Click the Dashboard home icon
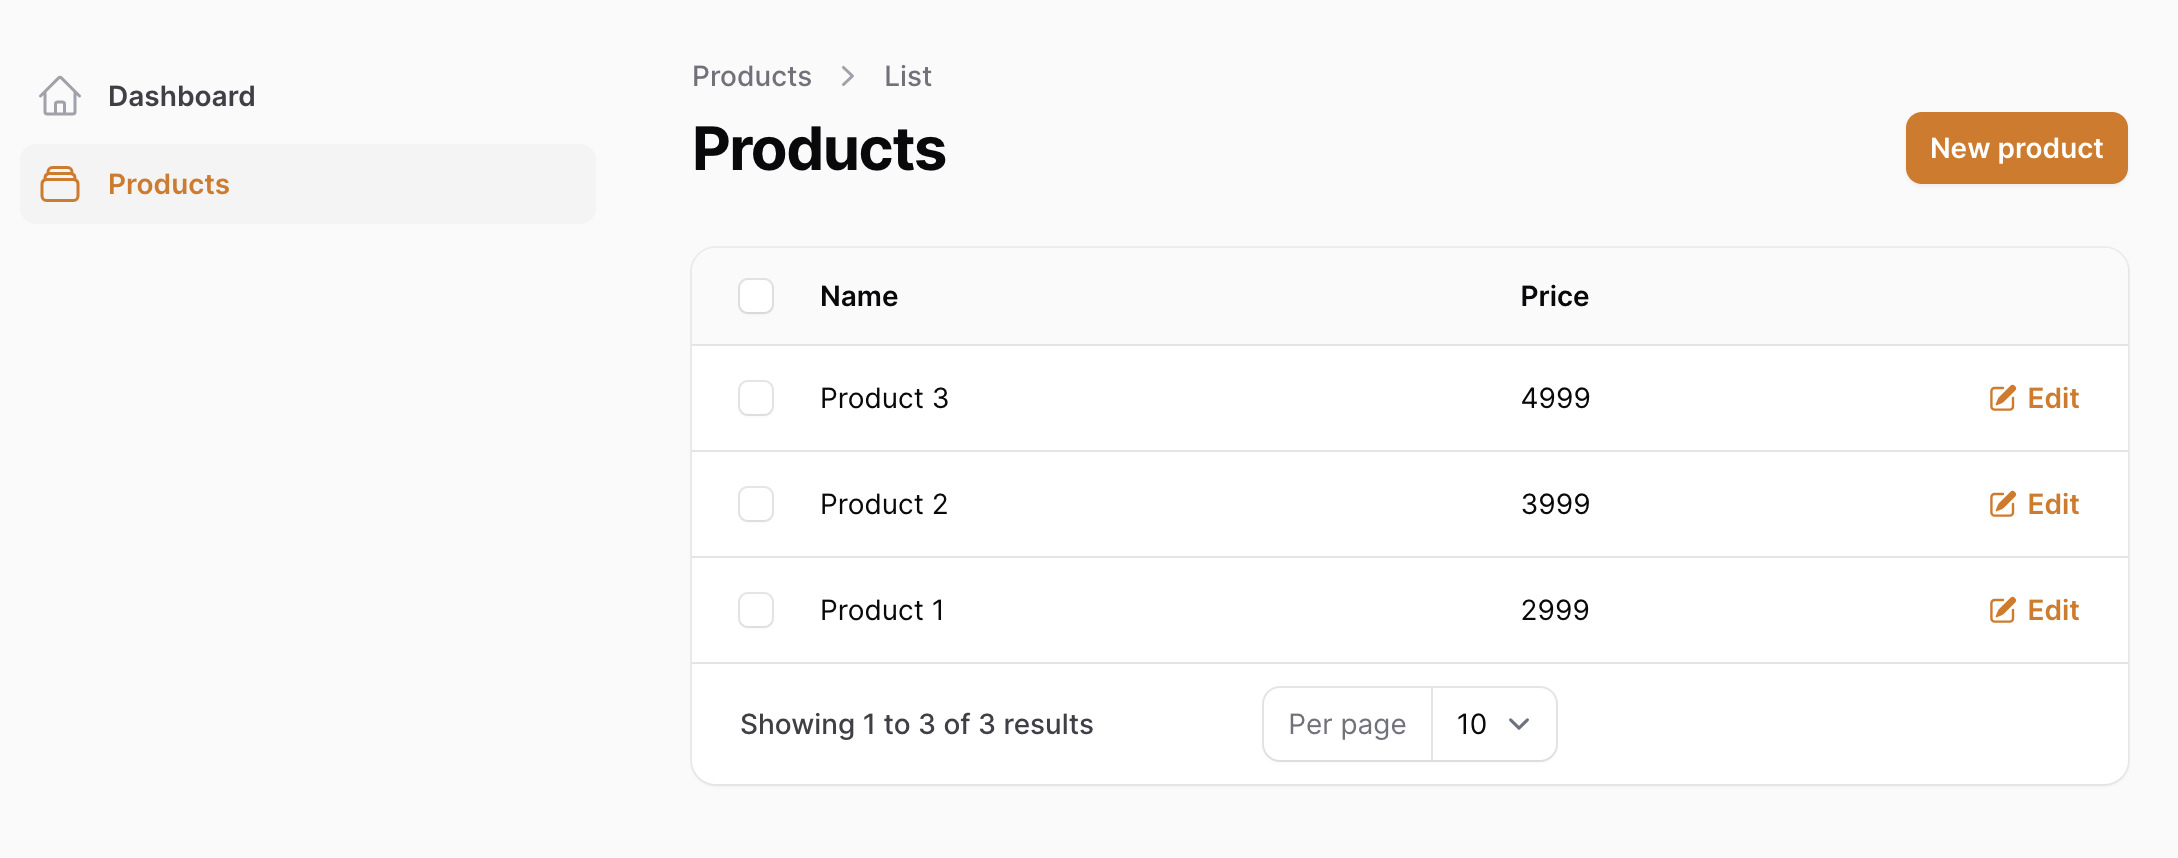2178x858 pixels. pyautogui.click(x=60, y=96)
